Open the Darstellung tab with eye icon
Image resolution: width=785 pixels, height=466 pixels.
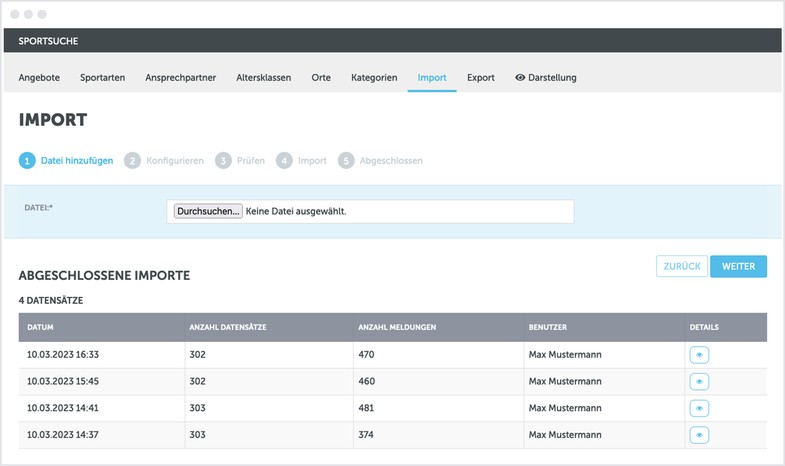546,78
